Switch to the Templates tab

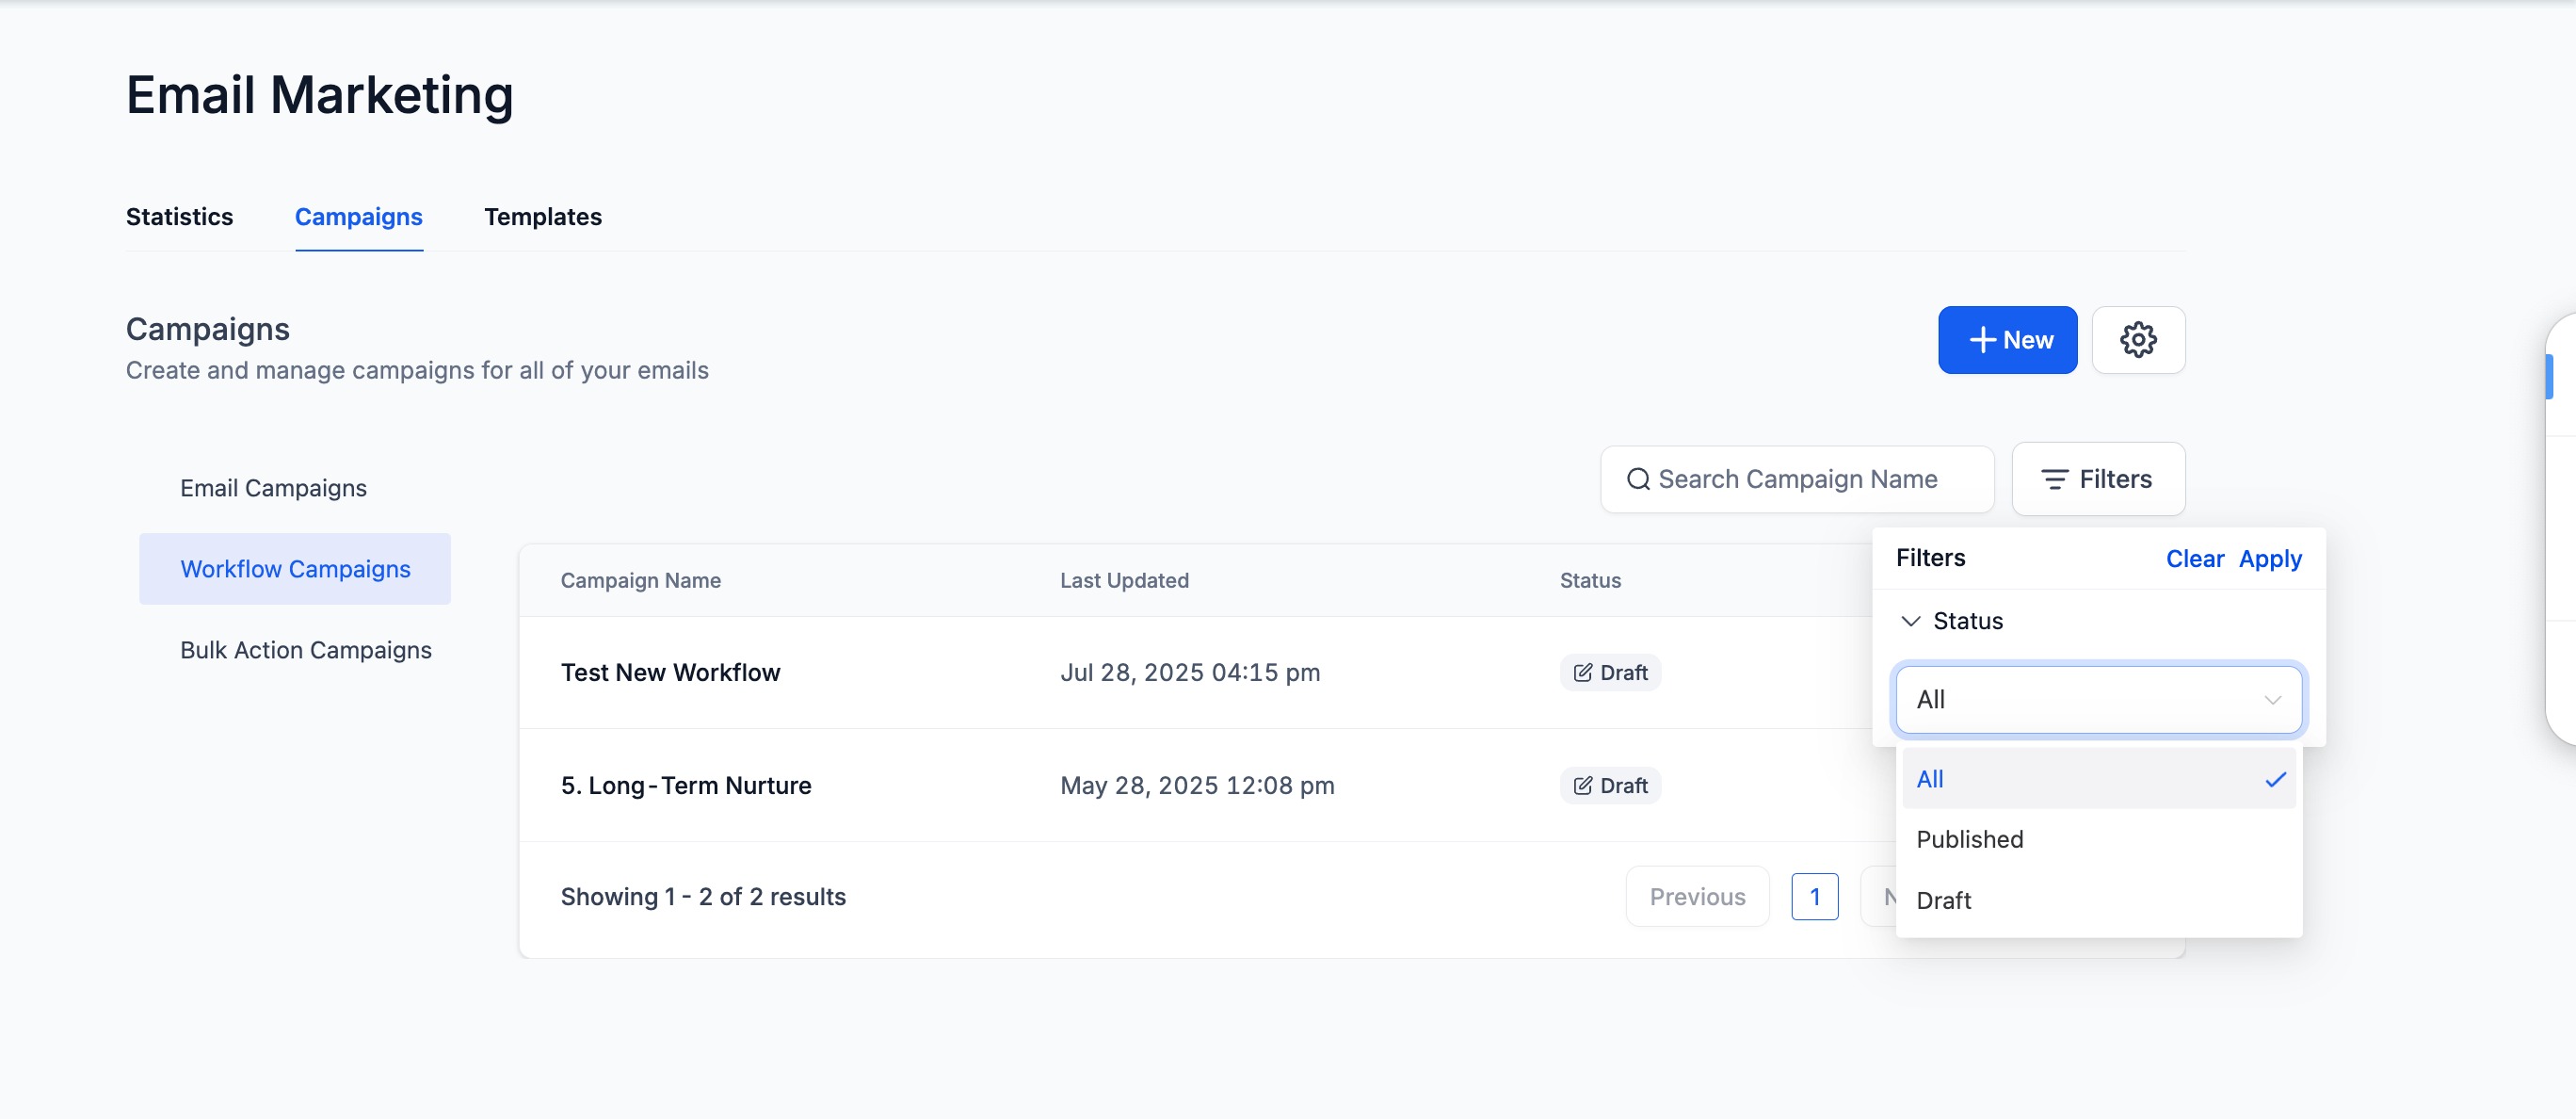[542, 217]
